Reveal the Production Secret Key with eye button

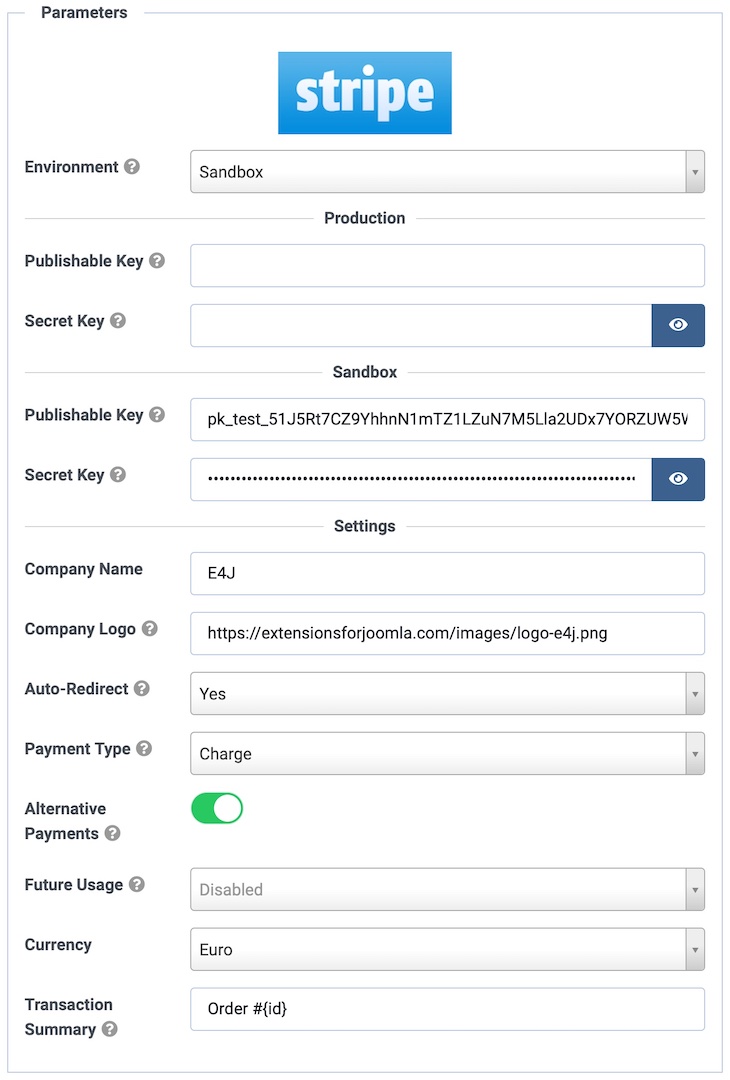pyautogui.click(x=678, y=325)
